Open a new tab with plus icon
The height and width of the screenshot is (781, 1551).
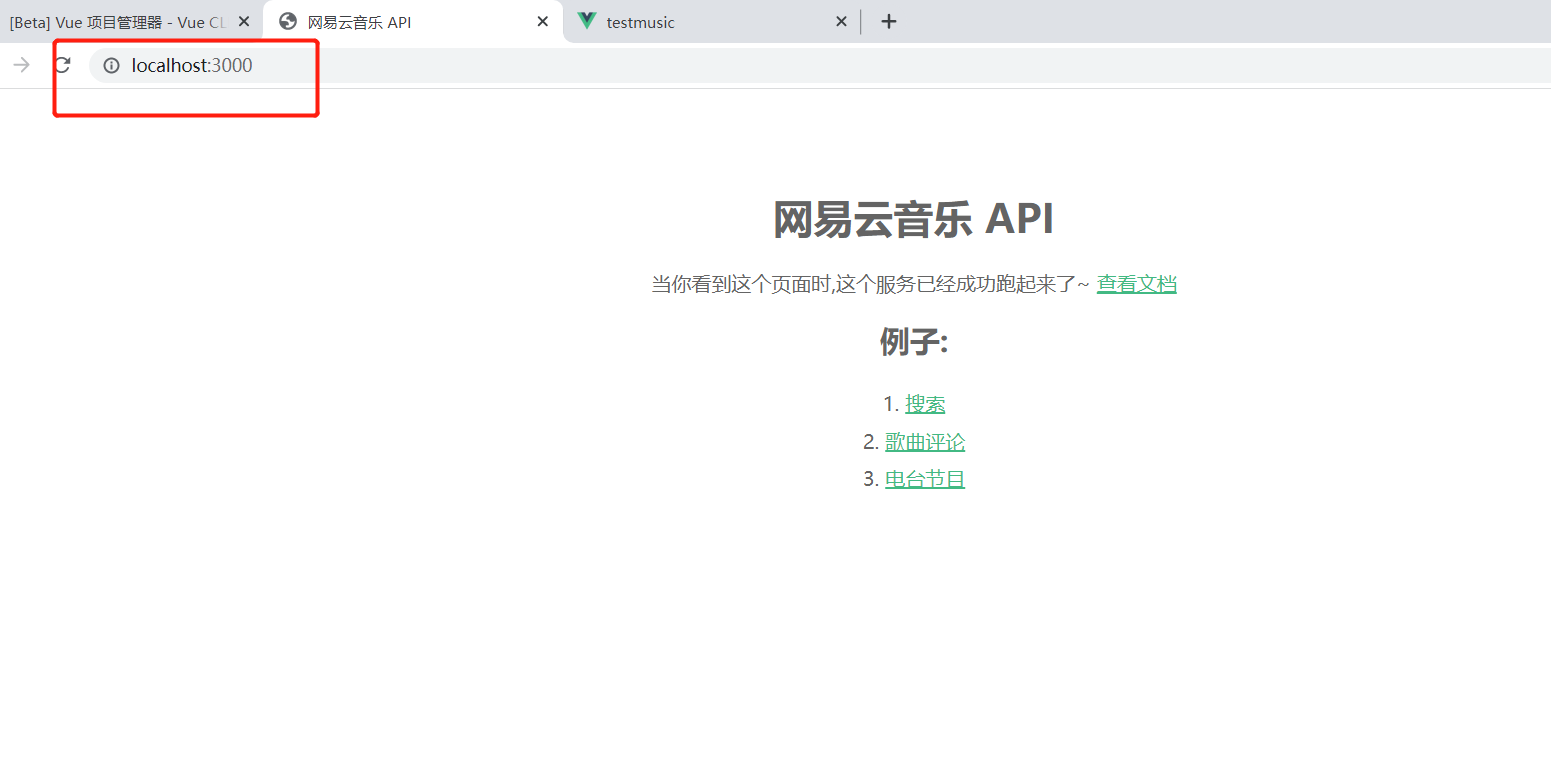[888, 22]
